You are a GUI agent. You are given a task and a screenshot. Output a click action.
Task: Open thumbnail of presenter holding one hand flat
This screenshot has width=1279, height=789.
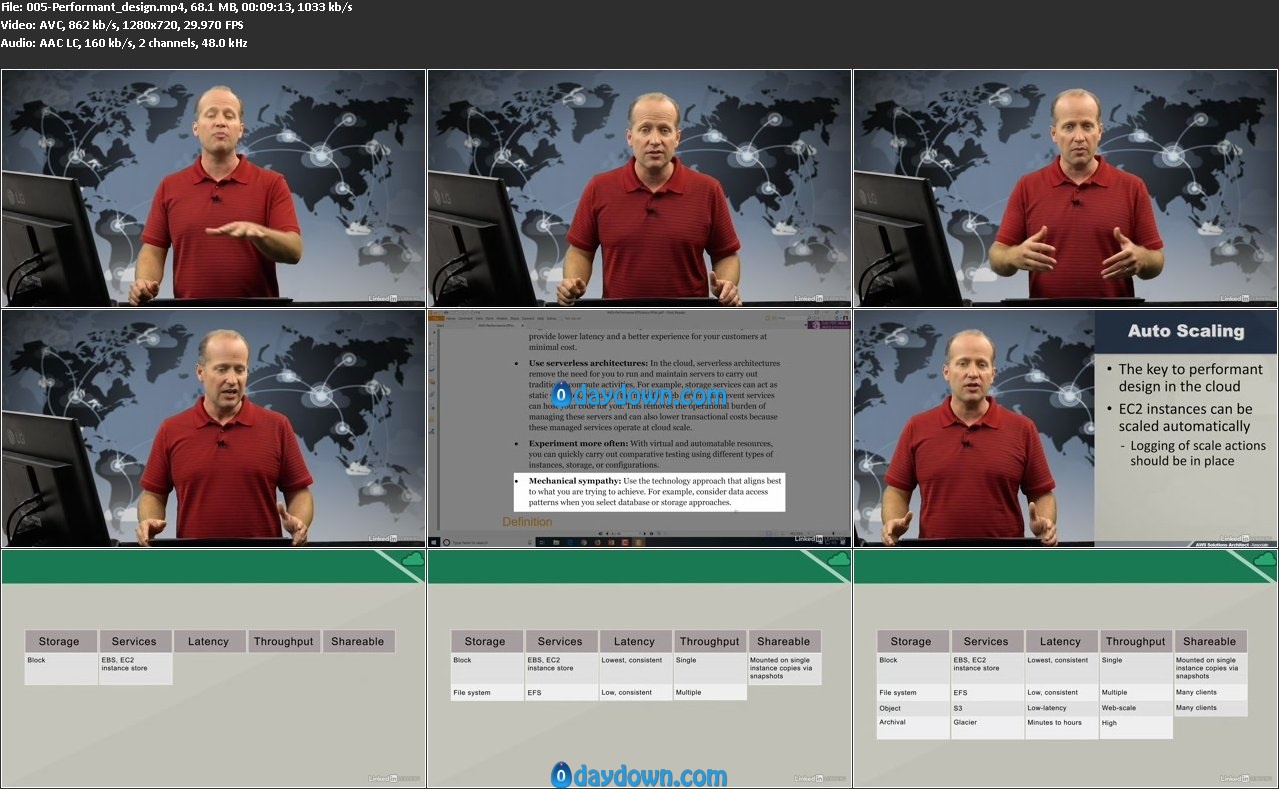(213, 188)
